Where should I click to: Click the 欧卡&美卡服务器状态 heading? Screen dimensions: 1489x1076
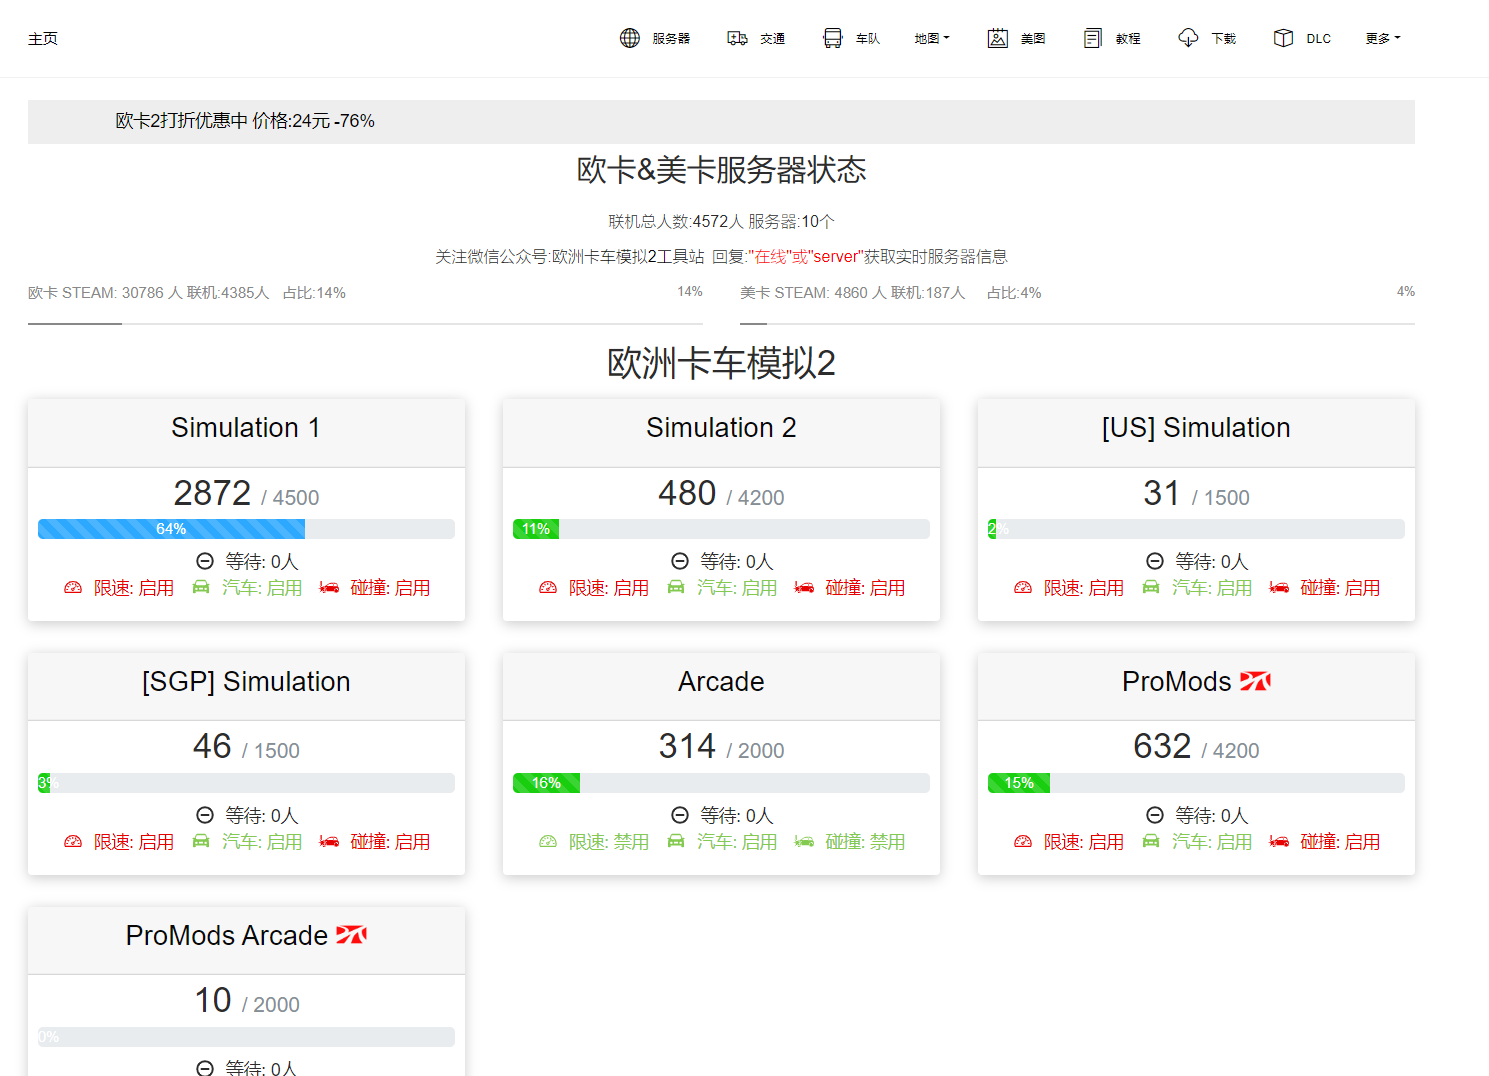[x=721, y=170]
